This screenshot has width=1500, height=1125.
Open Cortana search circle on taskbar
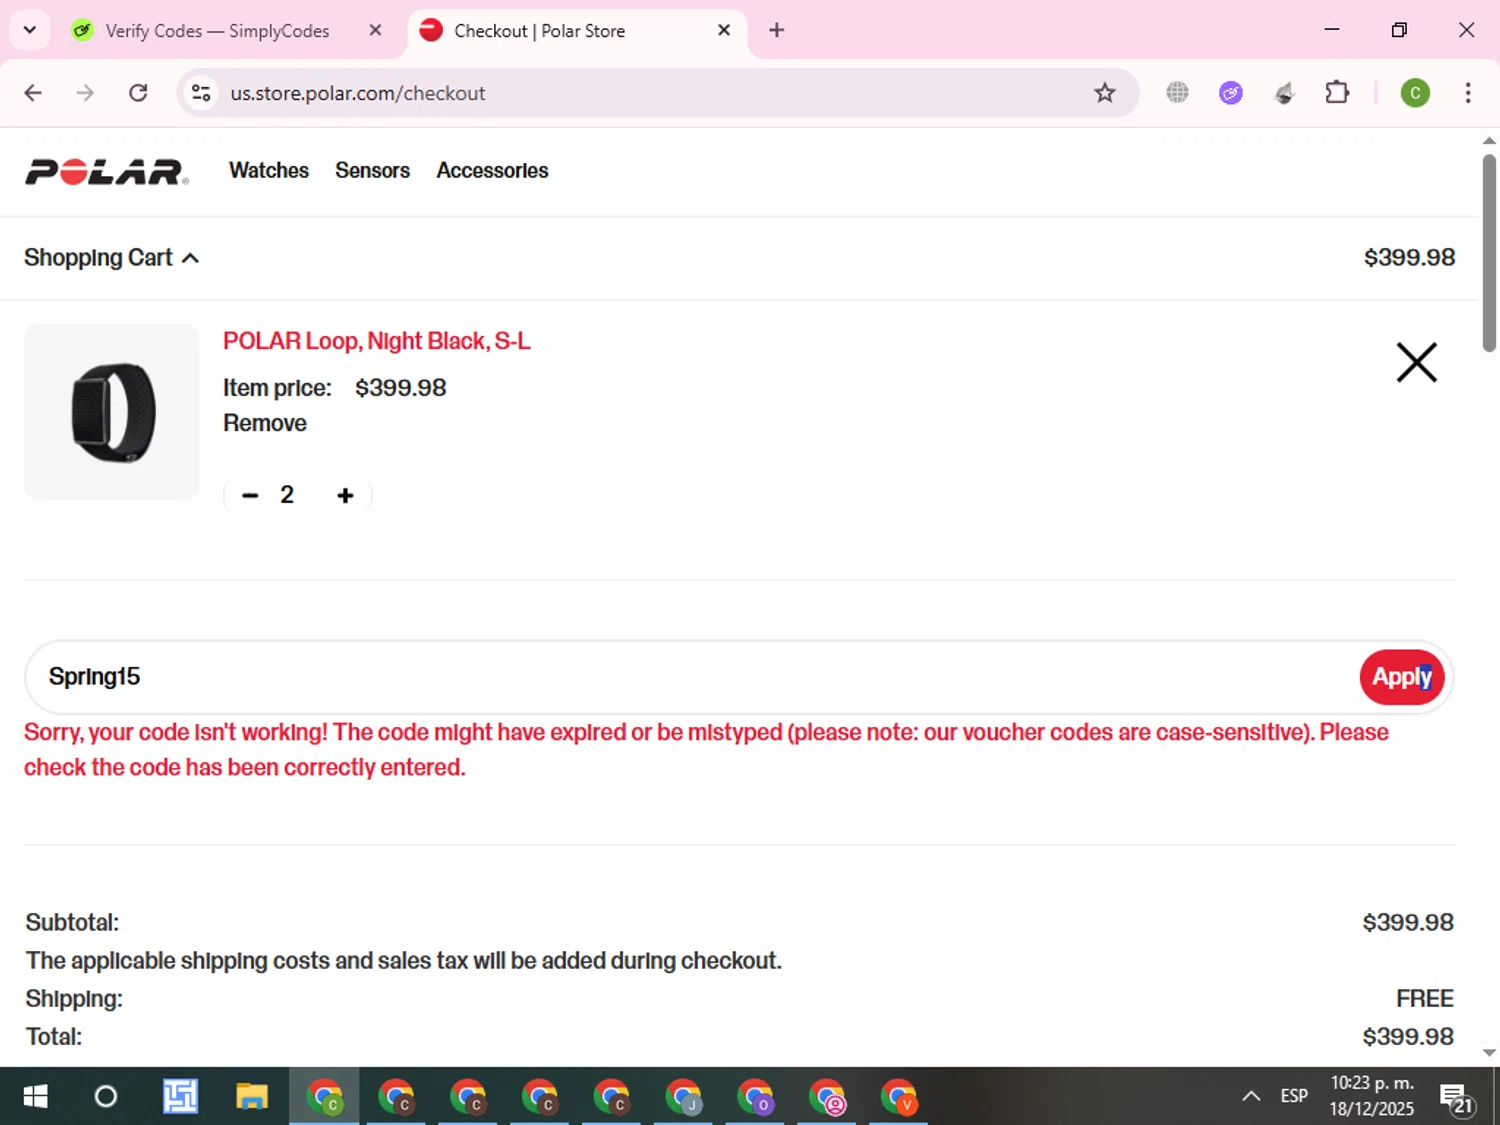pyautogui.click(x=105, y=1097)
